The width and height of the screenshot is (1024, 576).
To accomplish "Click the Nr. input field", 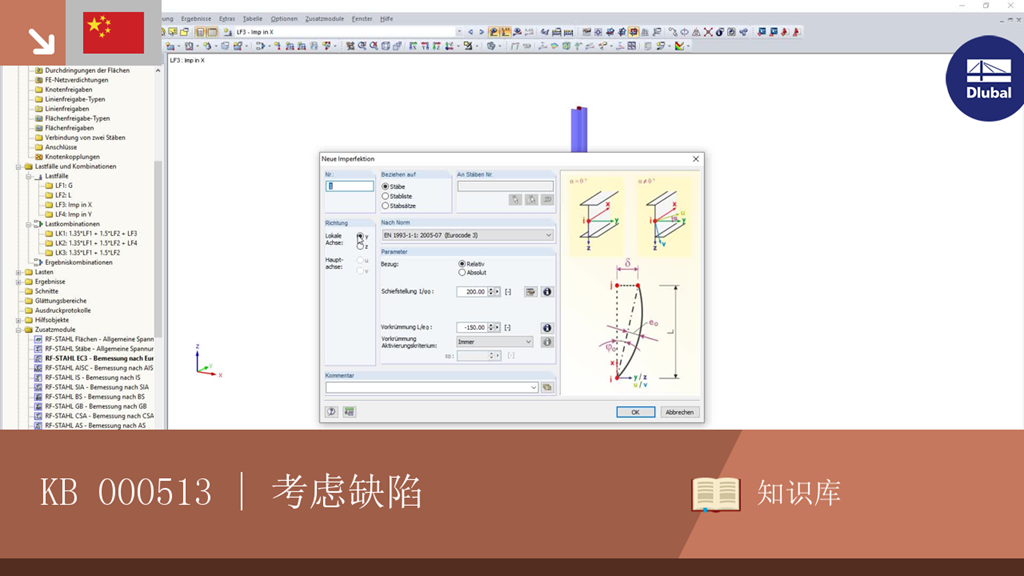I will tap(349, 186).
